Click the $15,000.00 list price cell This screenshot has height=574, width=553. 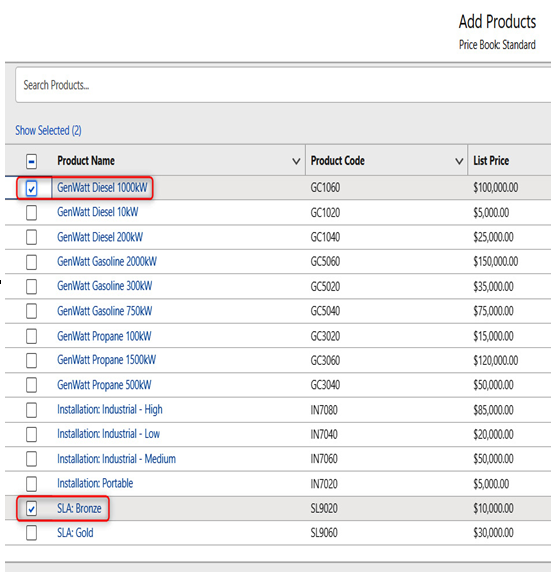point(493,336)
